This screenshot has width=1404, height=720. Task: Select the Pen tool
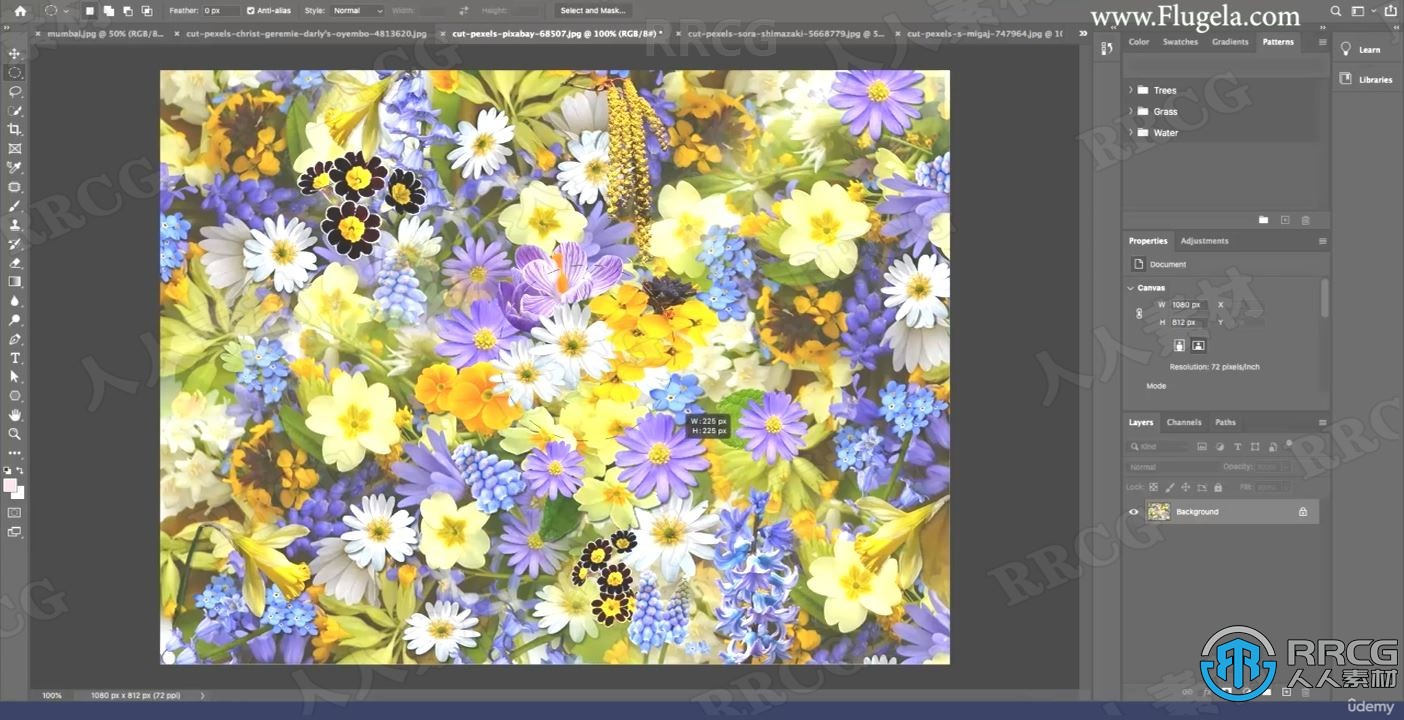14,339
